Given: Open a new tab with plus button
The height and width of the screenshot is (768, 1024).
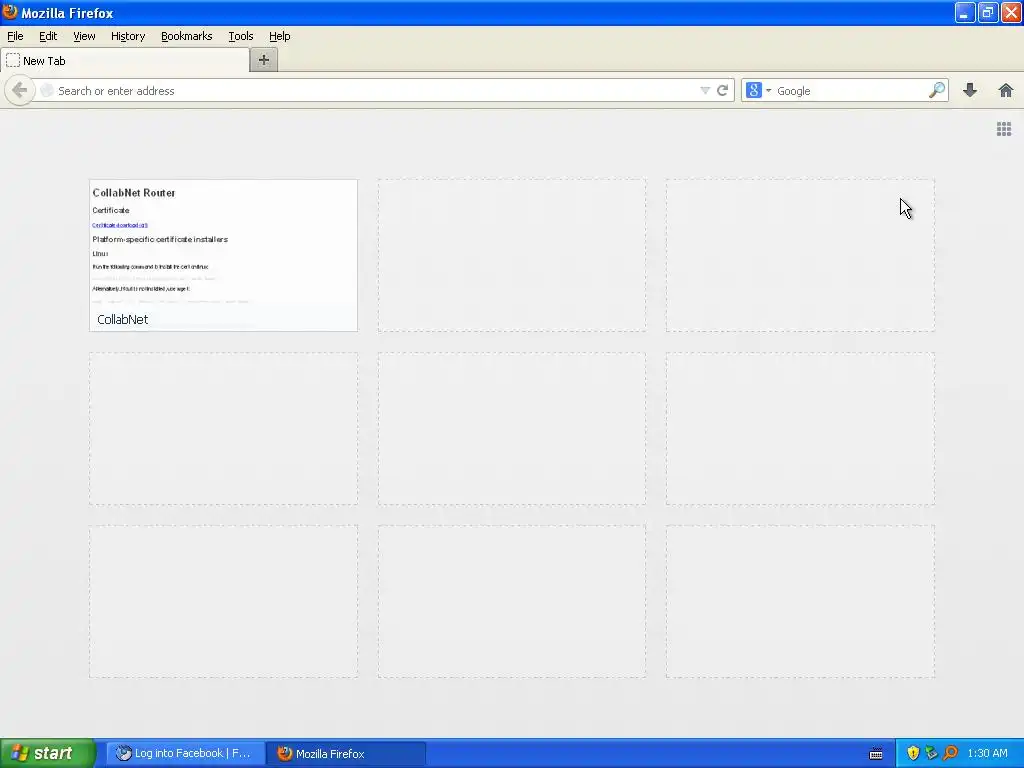Looking at the screenshot, I should (x=264, y=60).
